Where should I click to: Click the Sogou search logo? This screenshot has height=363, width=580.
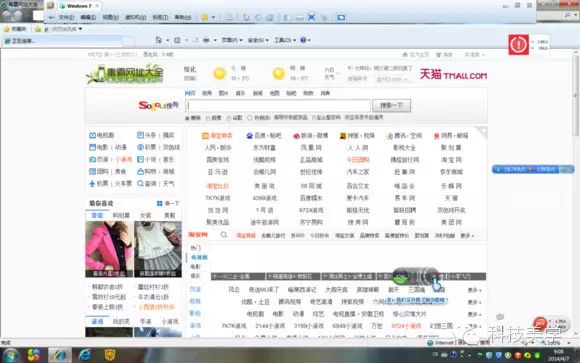[159, 105]
